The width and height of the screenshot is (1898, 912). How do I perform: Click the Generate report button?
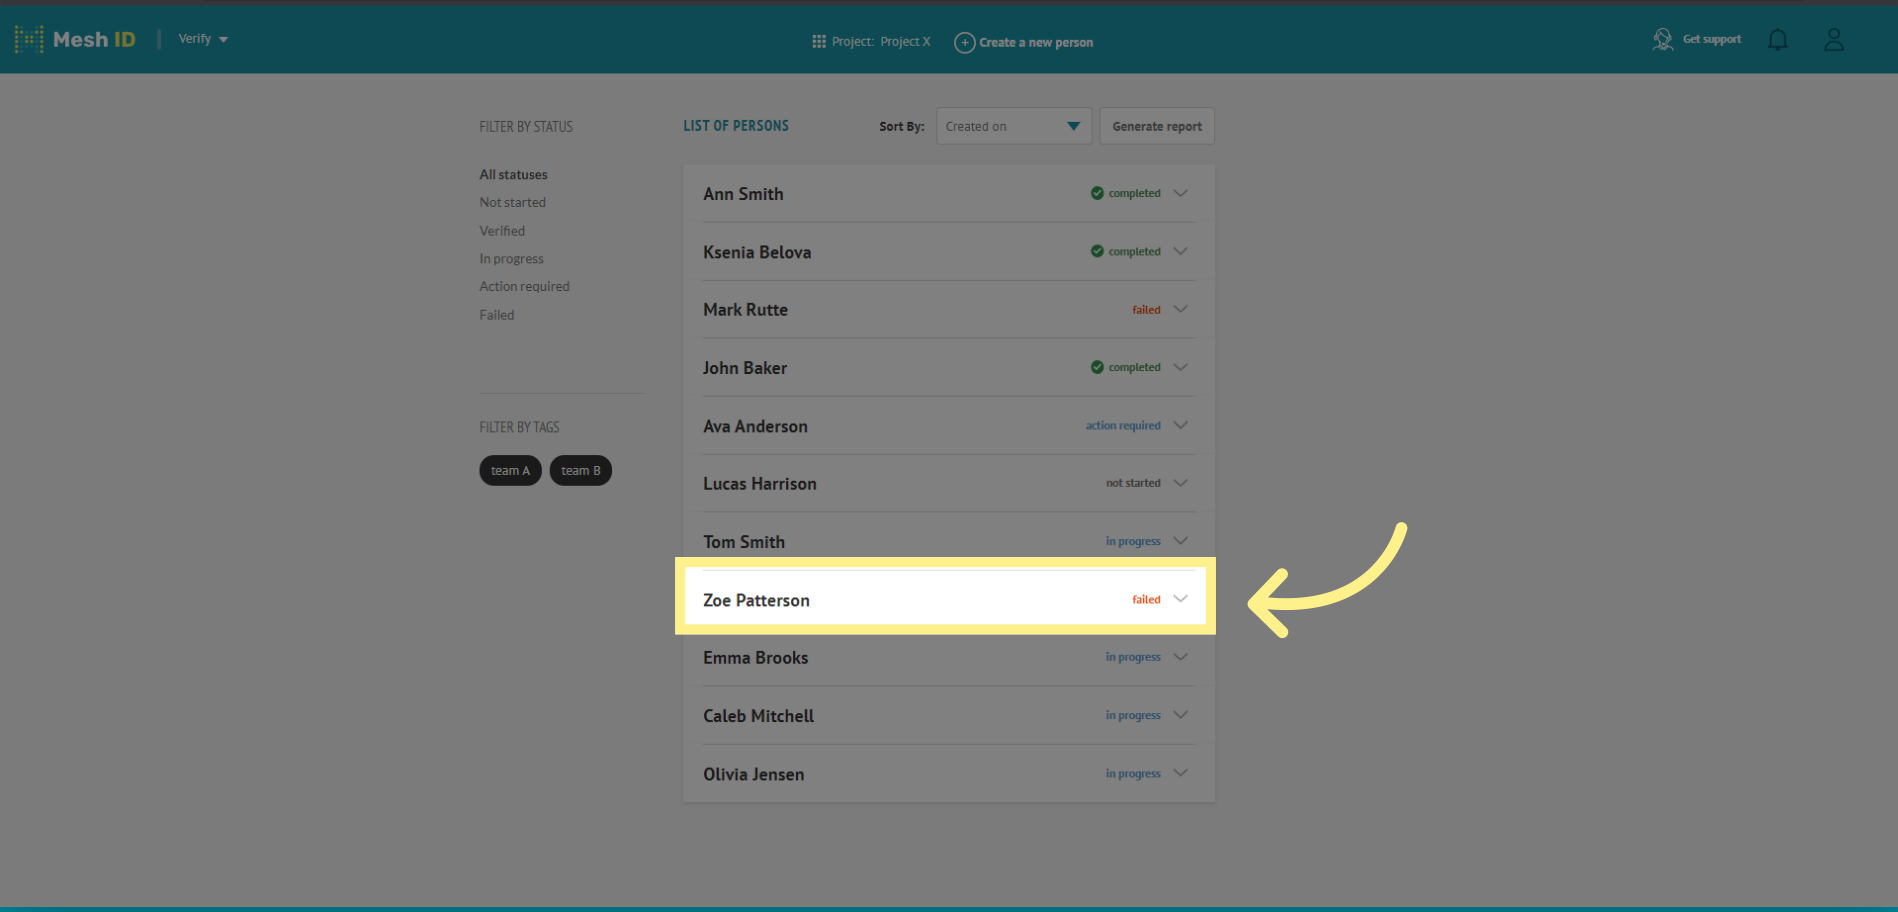[x=1156, y=126]
